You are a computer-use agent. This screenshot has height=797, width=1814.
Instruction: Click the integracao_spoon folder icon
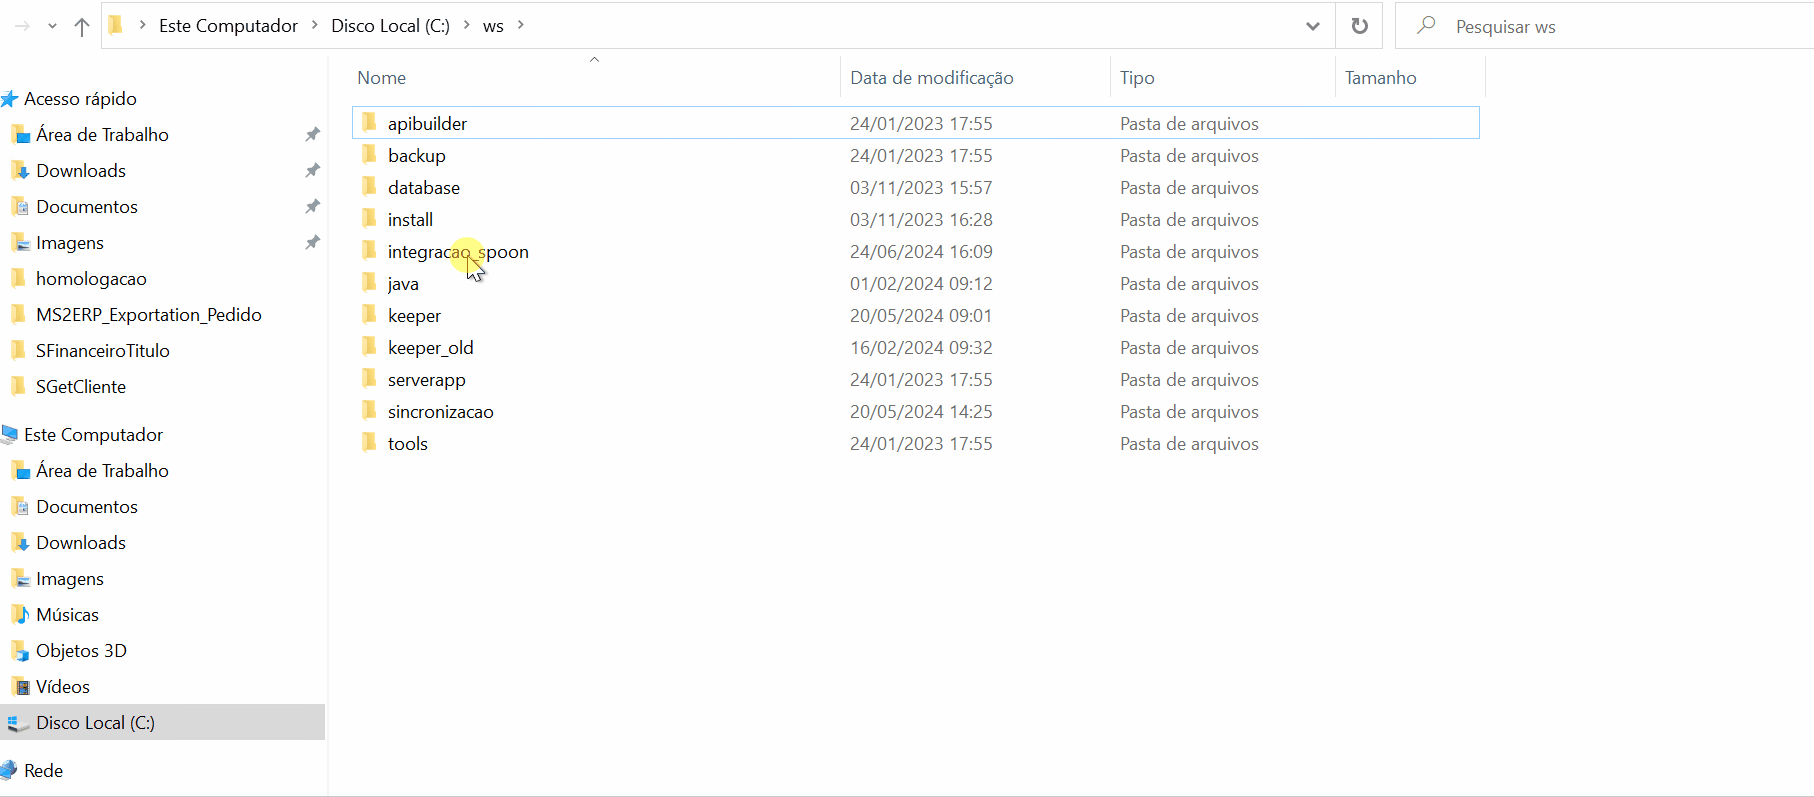pyautogui.click(x=369, y=250)
